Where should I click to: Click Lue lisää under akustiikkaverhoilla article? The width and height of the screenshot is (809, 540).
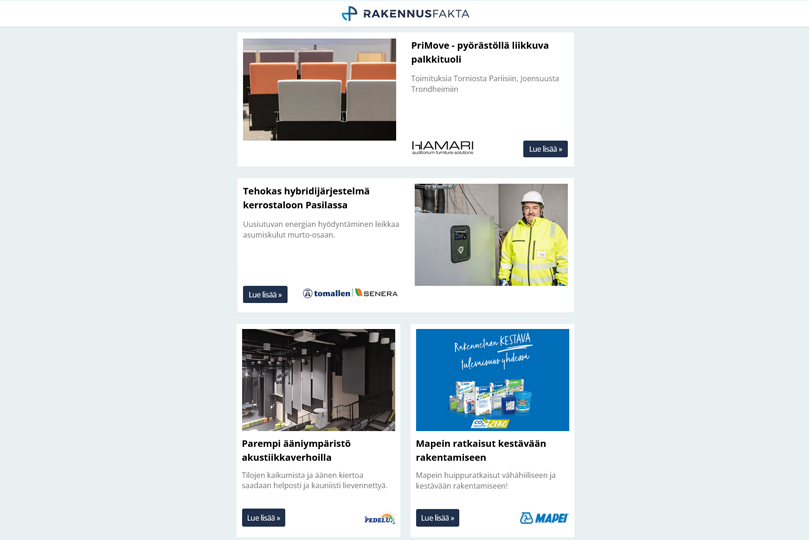[264, 518]
